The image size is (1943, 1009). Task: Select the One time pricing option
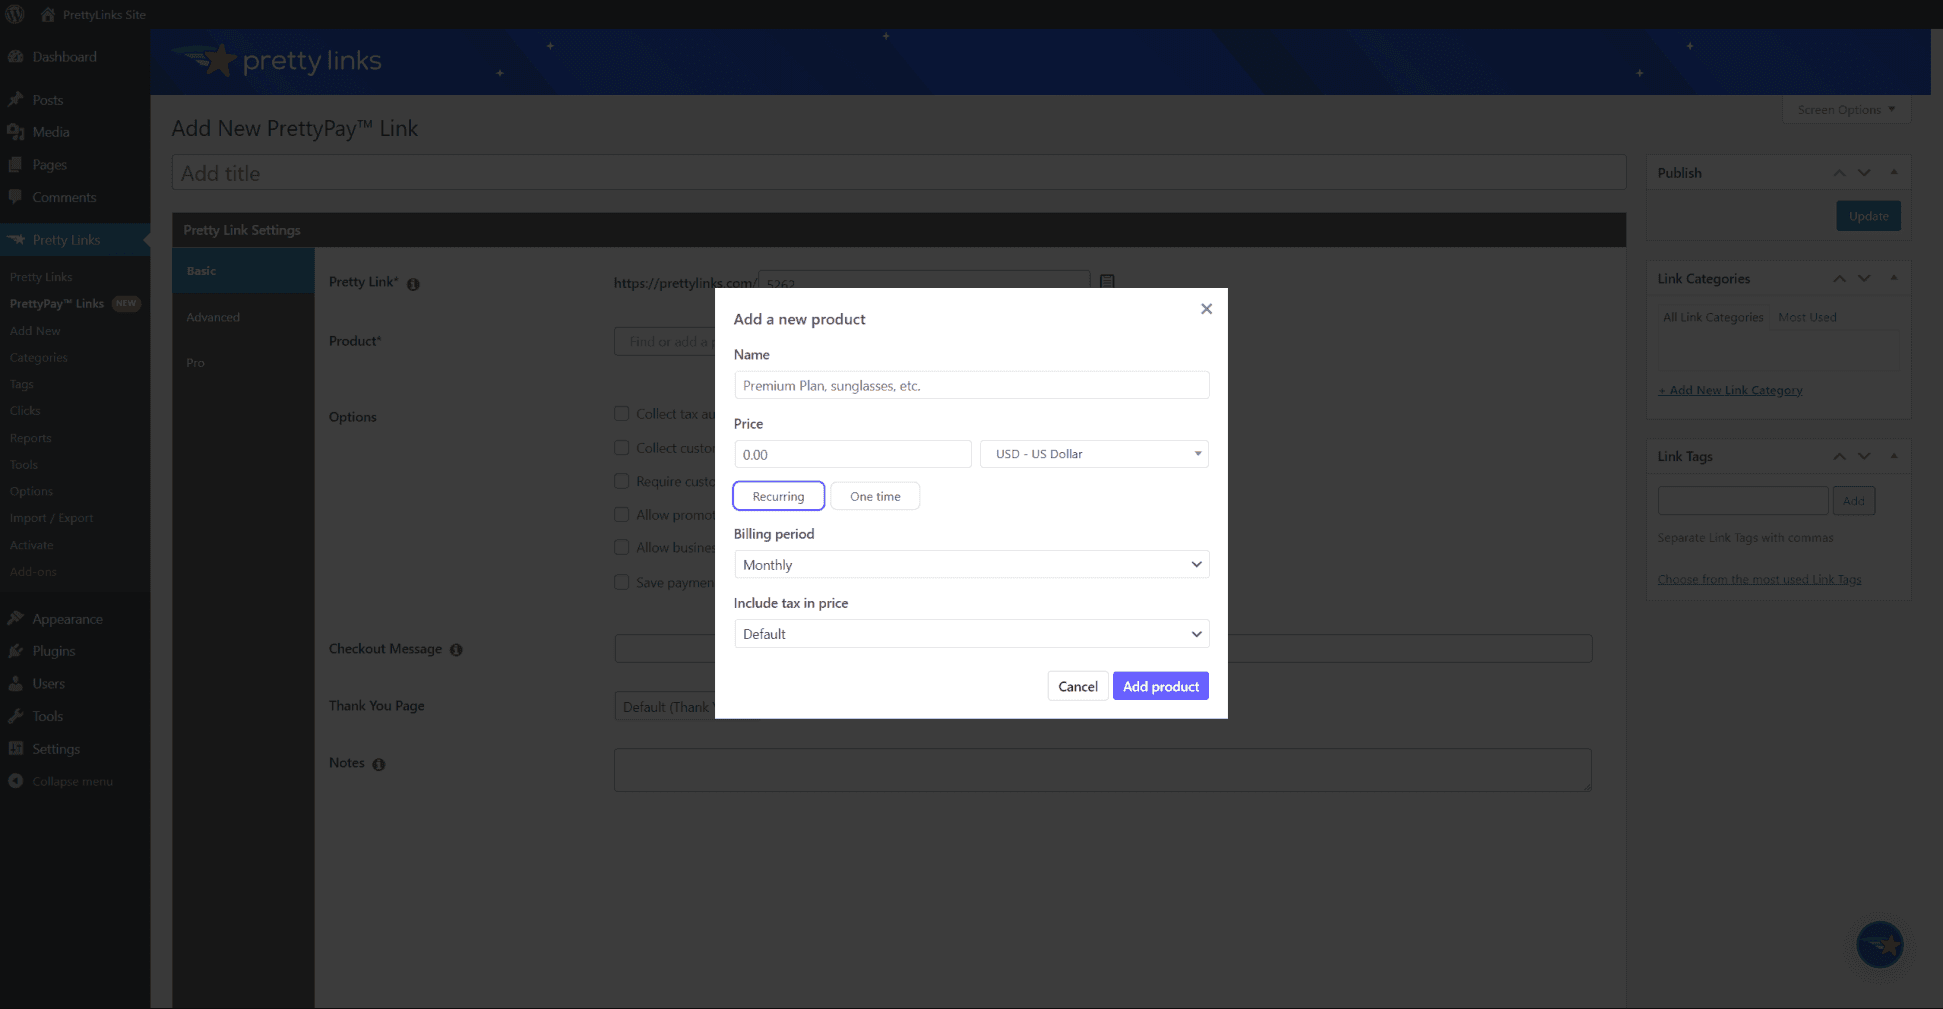point(874,495)
